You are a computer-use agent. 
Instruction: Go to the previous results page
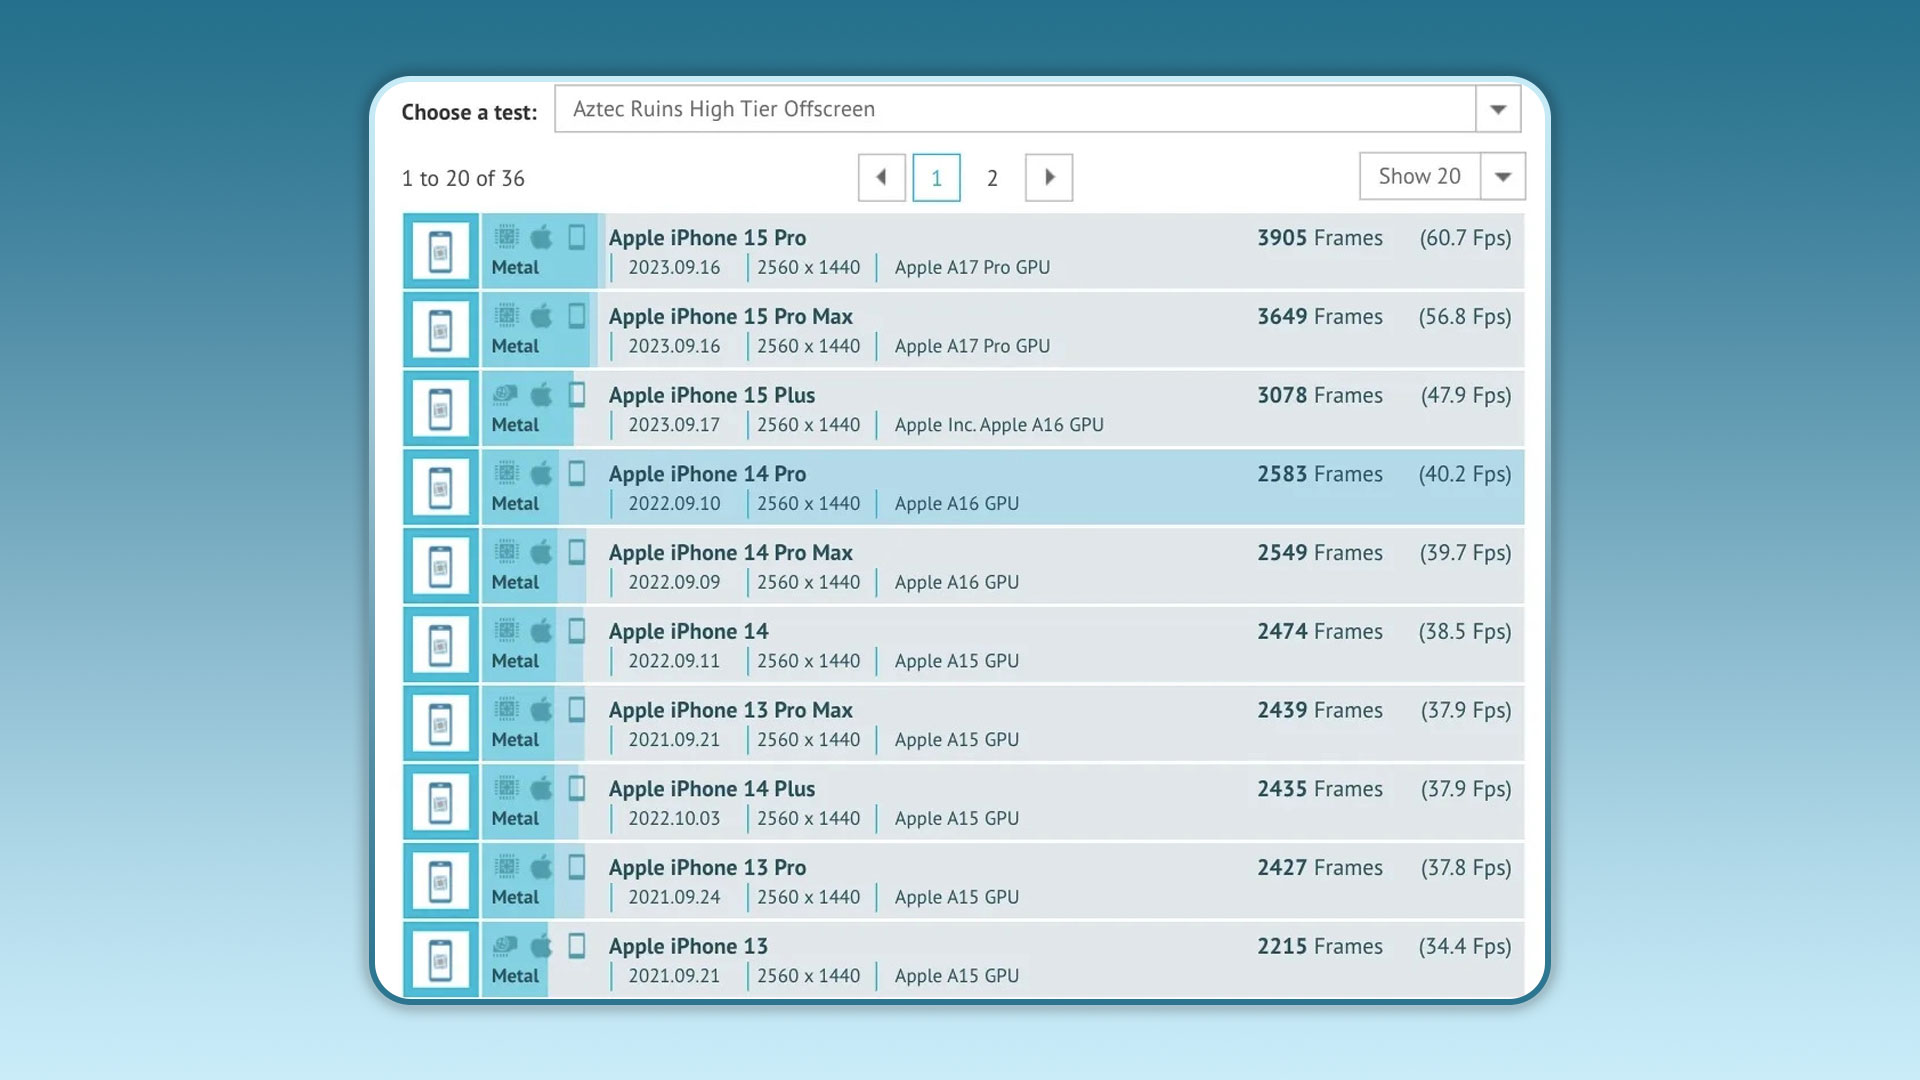[882, 177]
